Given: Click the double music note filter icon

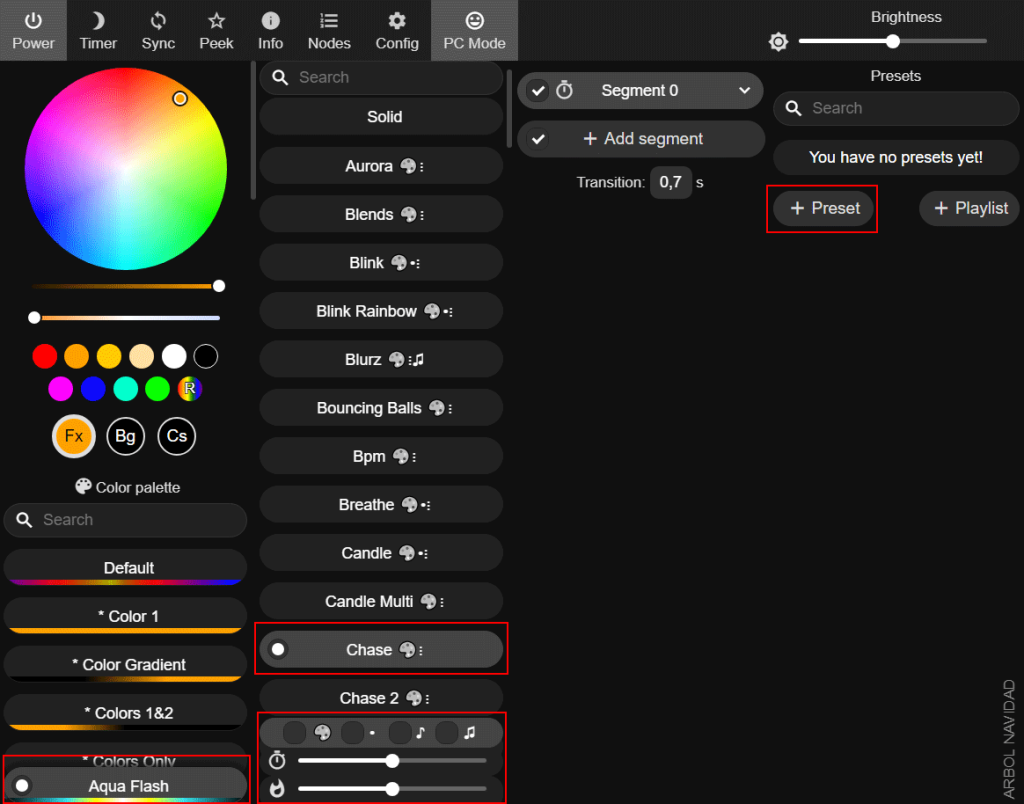Looking at the screenshot, I should point(470,733).
